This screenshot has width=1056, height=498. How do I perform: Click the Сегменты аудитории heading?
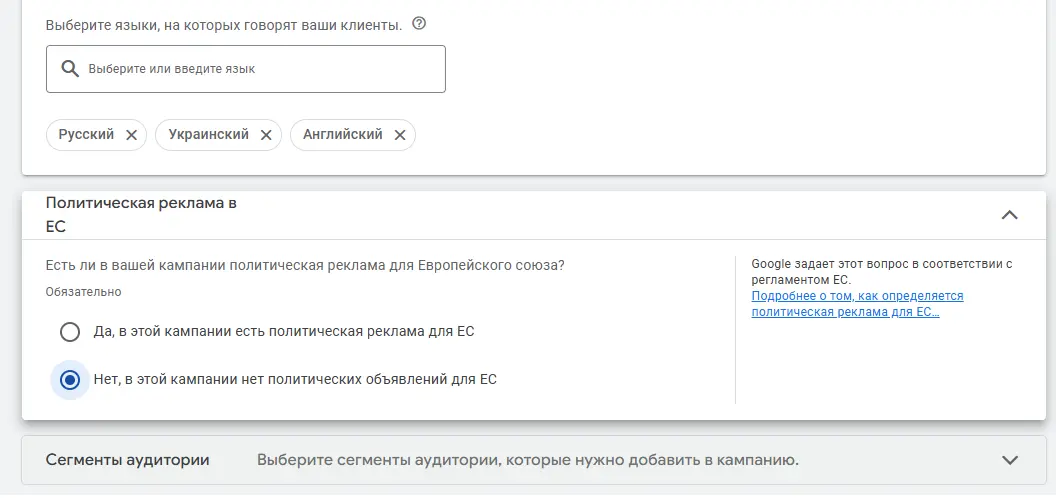point(127,460)
